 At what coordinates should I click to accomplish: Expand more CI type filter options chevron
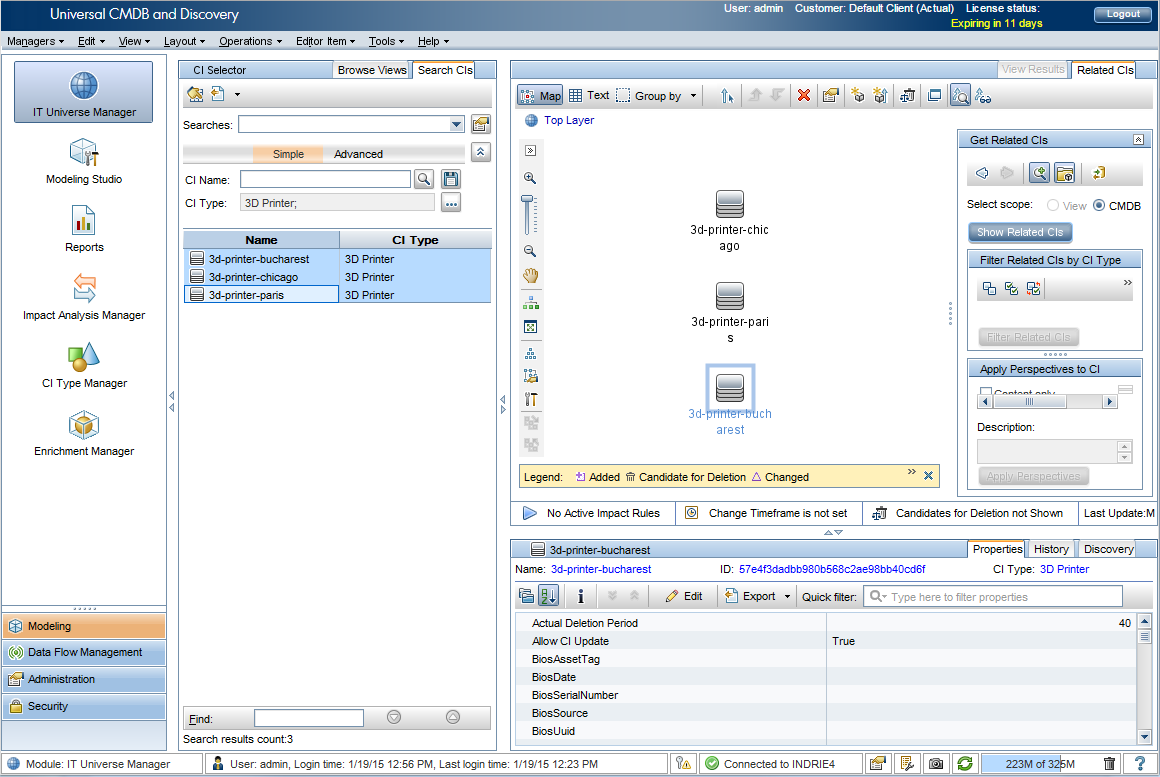point(1127,283)
